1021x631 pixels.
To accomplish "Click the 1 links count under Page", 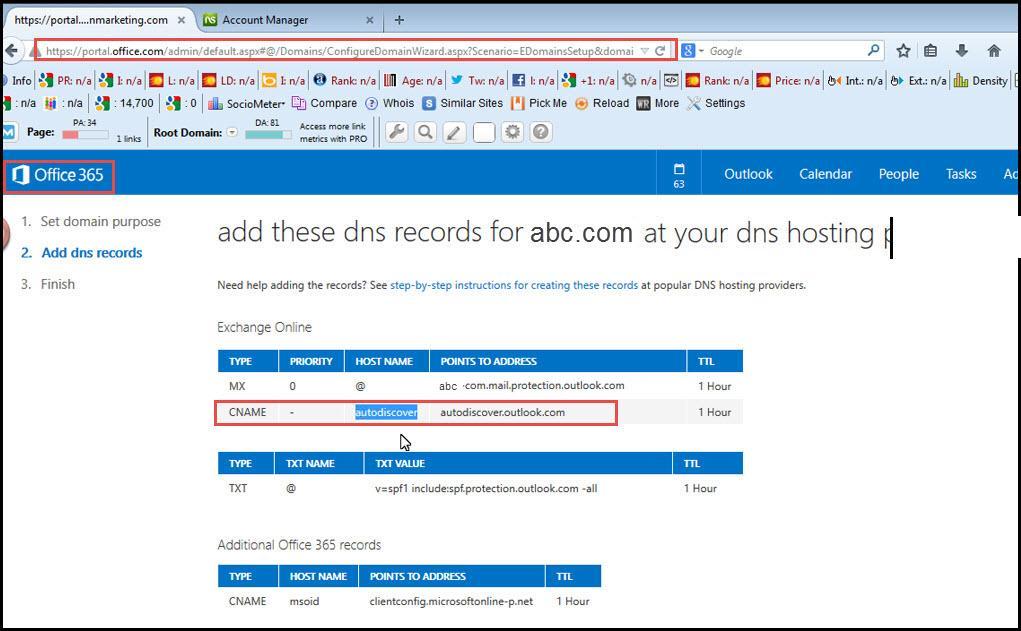I will (x=129, y=139).
